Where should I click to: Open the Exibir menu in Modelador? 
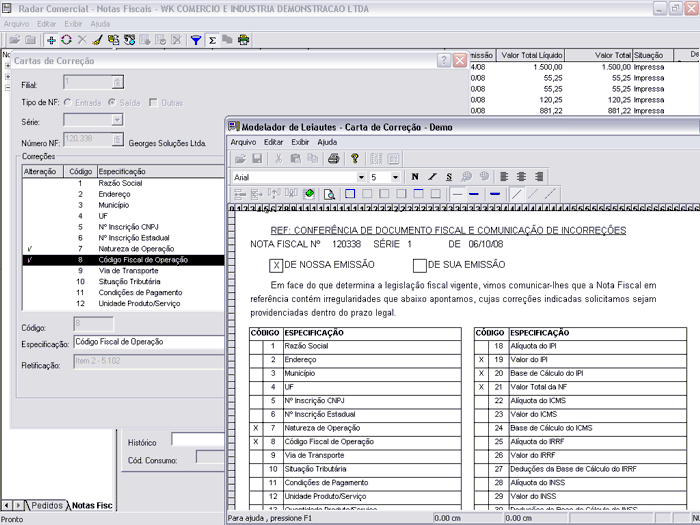click(x=300, y=142)
